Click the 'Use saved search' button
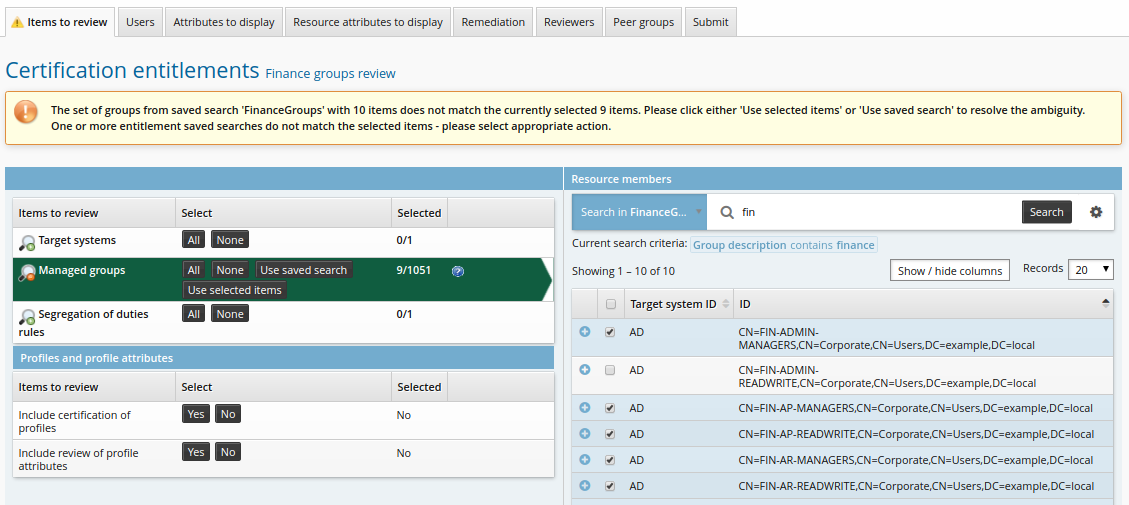1129x505 pixels. [x=303, y=270]
